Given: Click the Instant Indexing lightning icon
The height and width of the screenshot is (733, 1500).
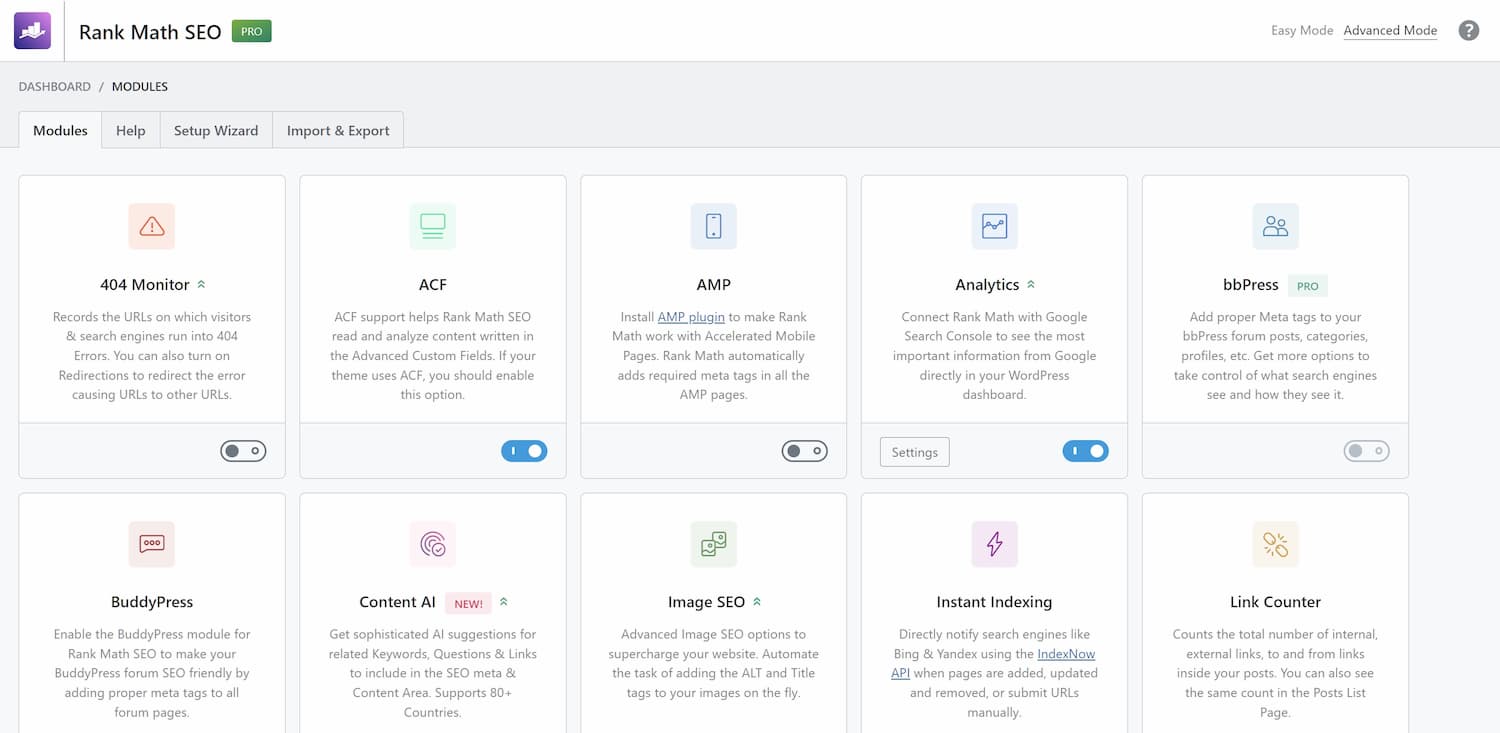Looking at the screenshot, I should coord(994,544).
